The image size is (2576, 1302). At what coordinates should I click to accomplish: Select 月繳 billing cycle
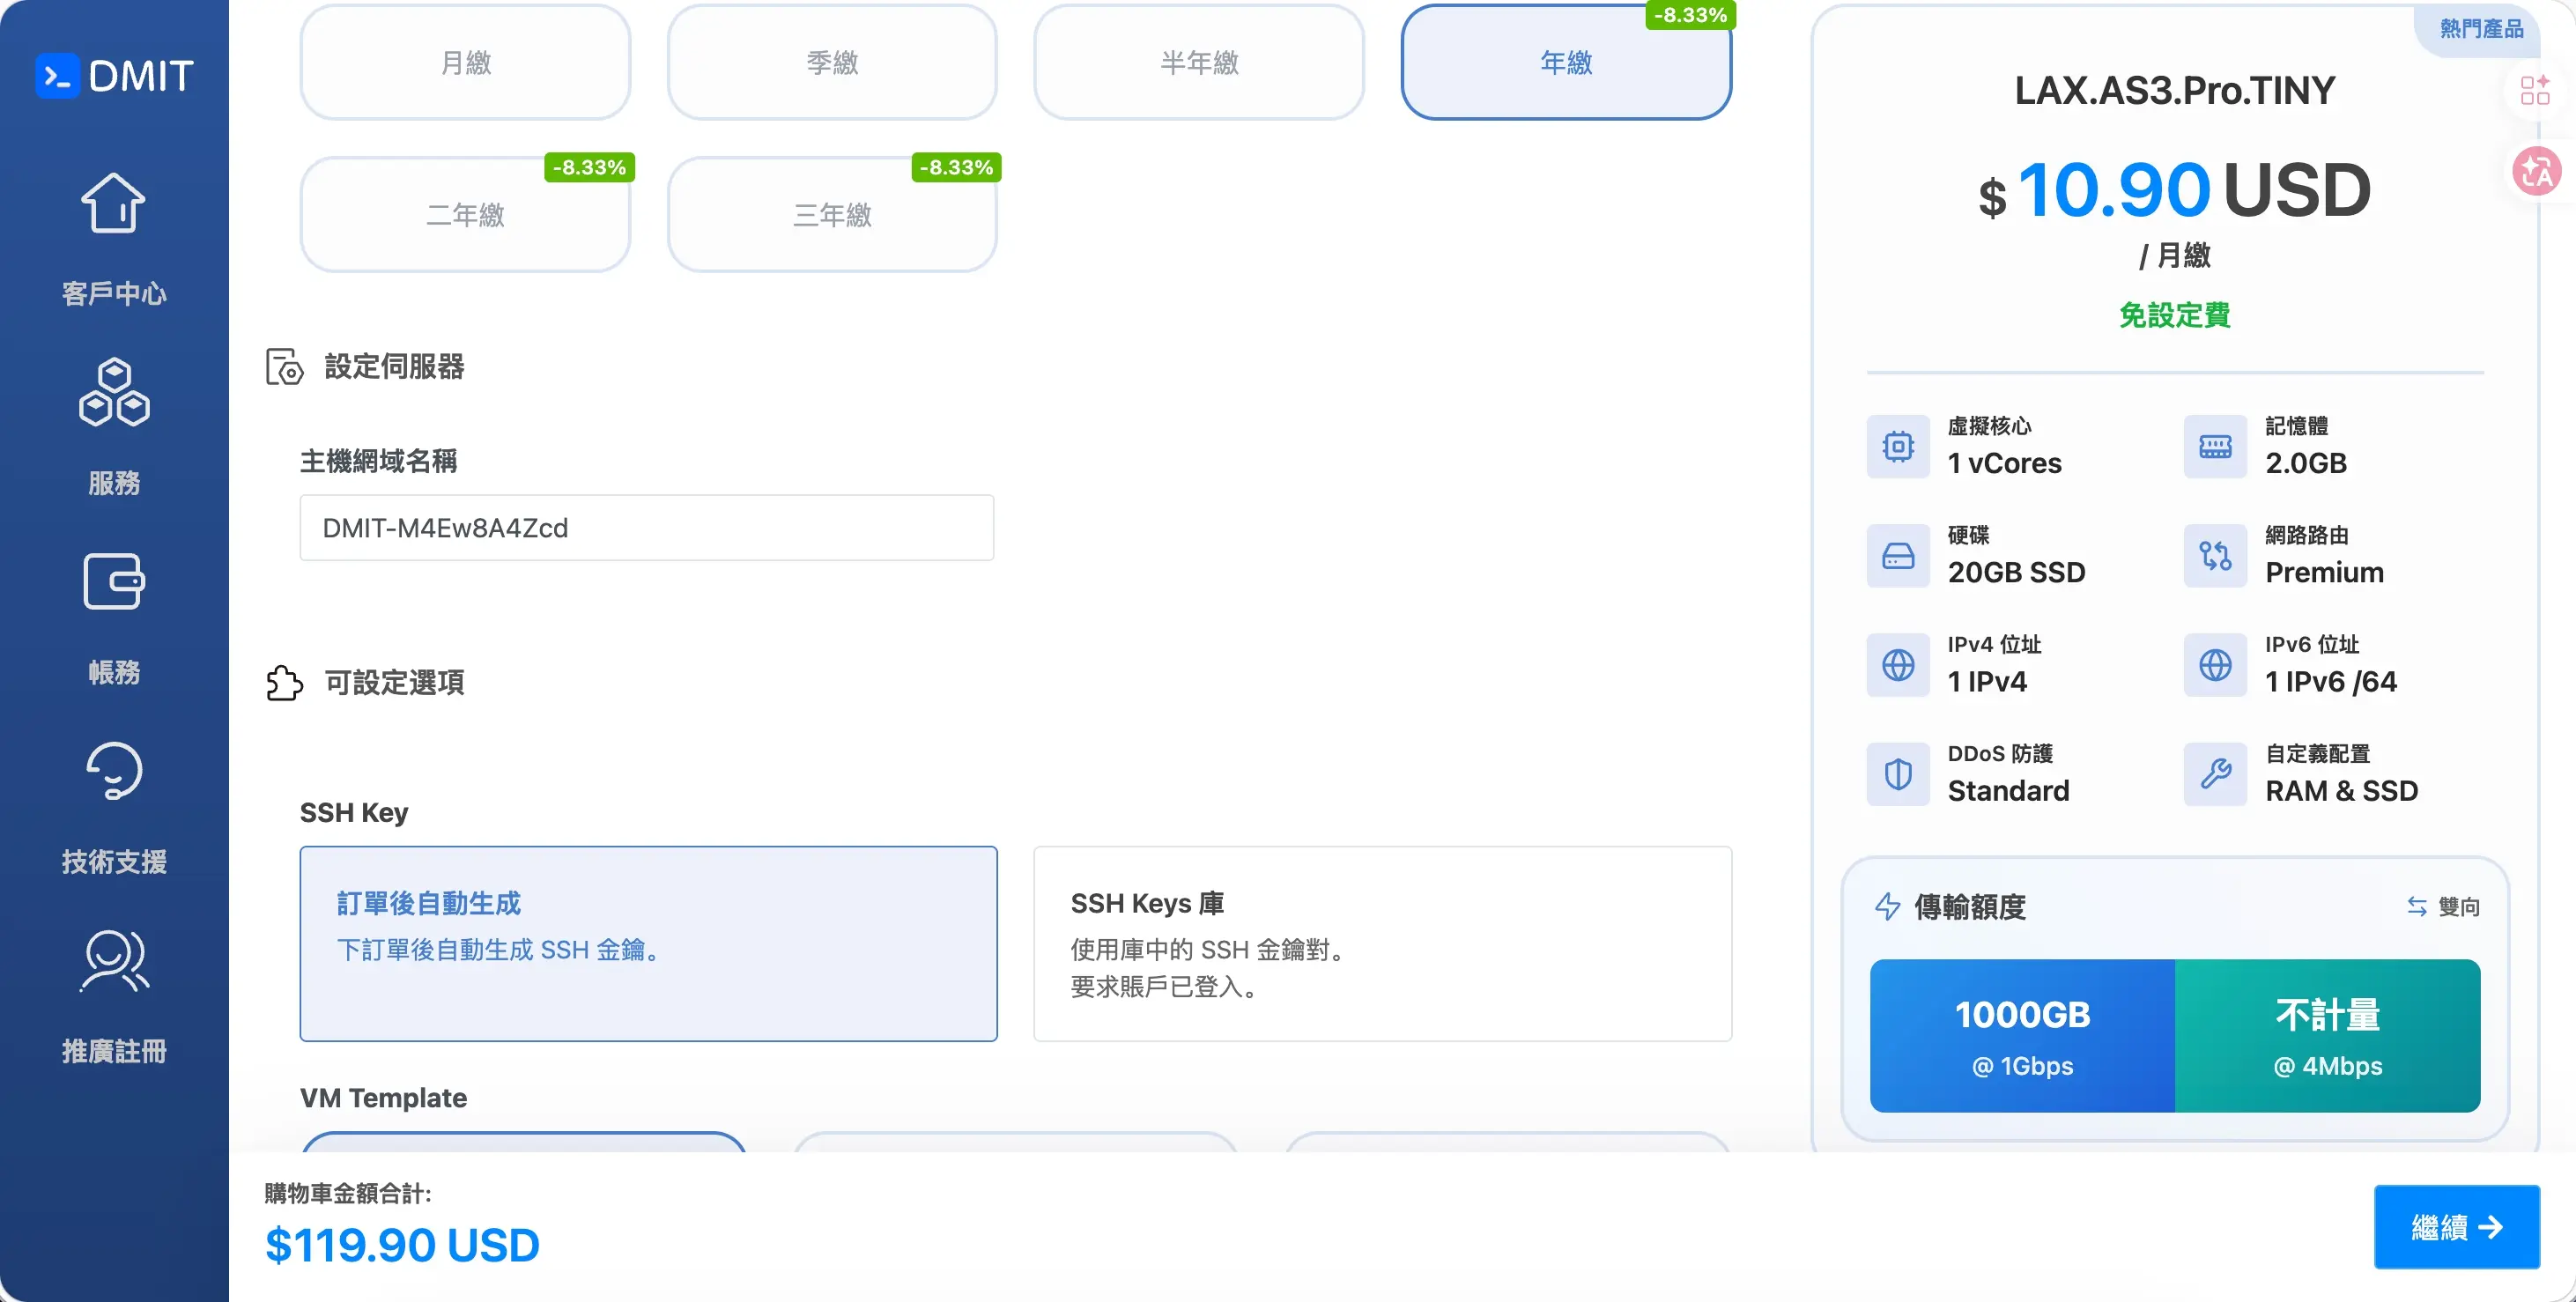[465, 62]
